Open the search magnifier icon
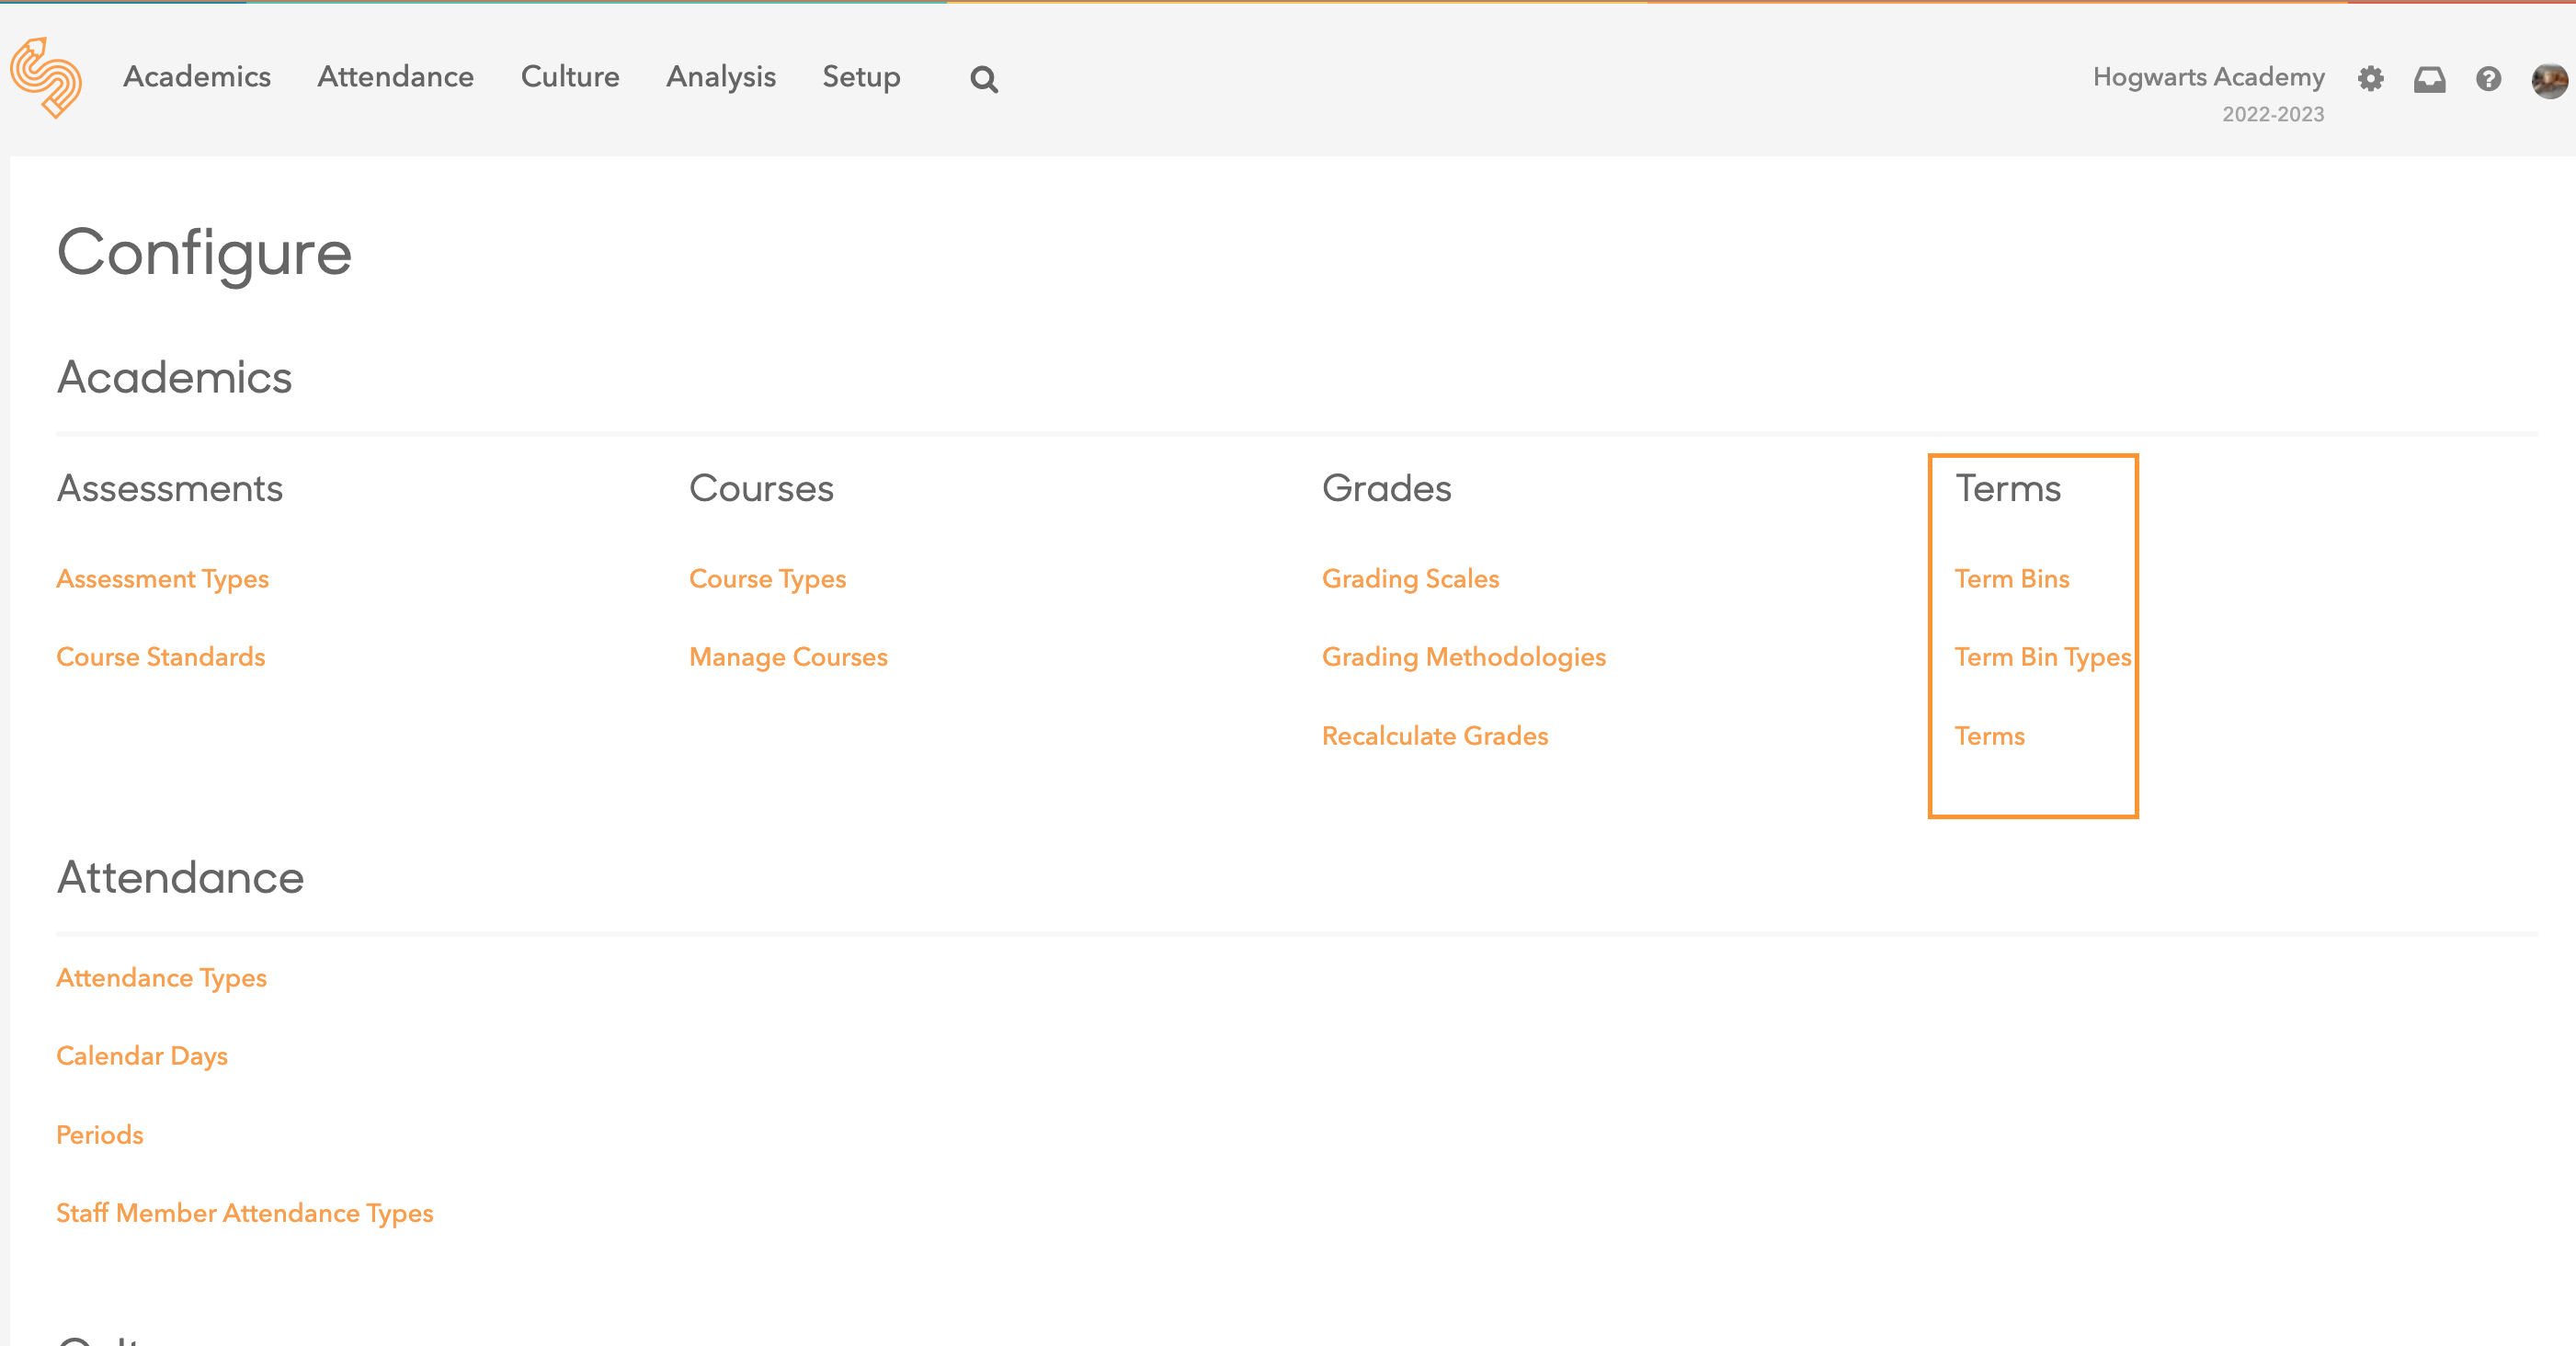 (x=983, y=79)
